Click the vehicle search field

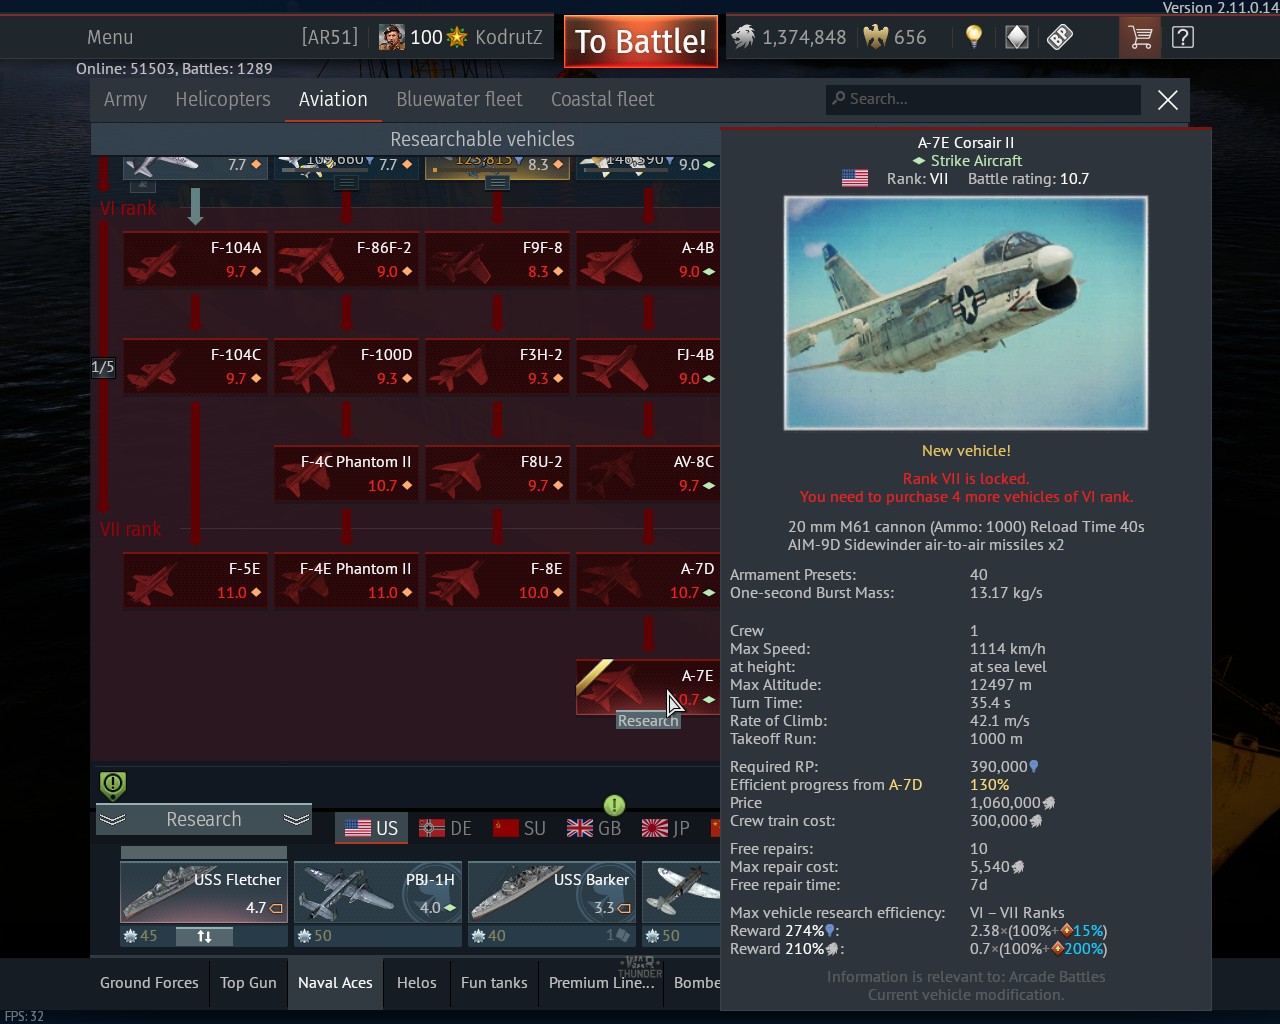coord(984,99)
